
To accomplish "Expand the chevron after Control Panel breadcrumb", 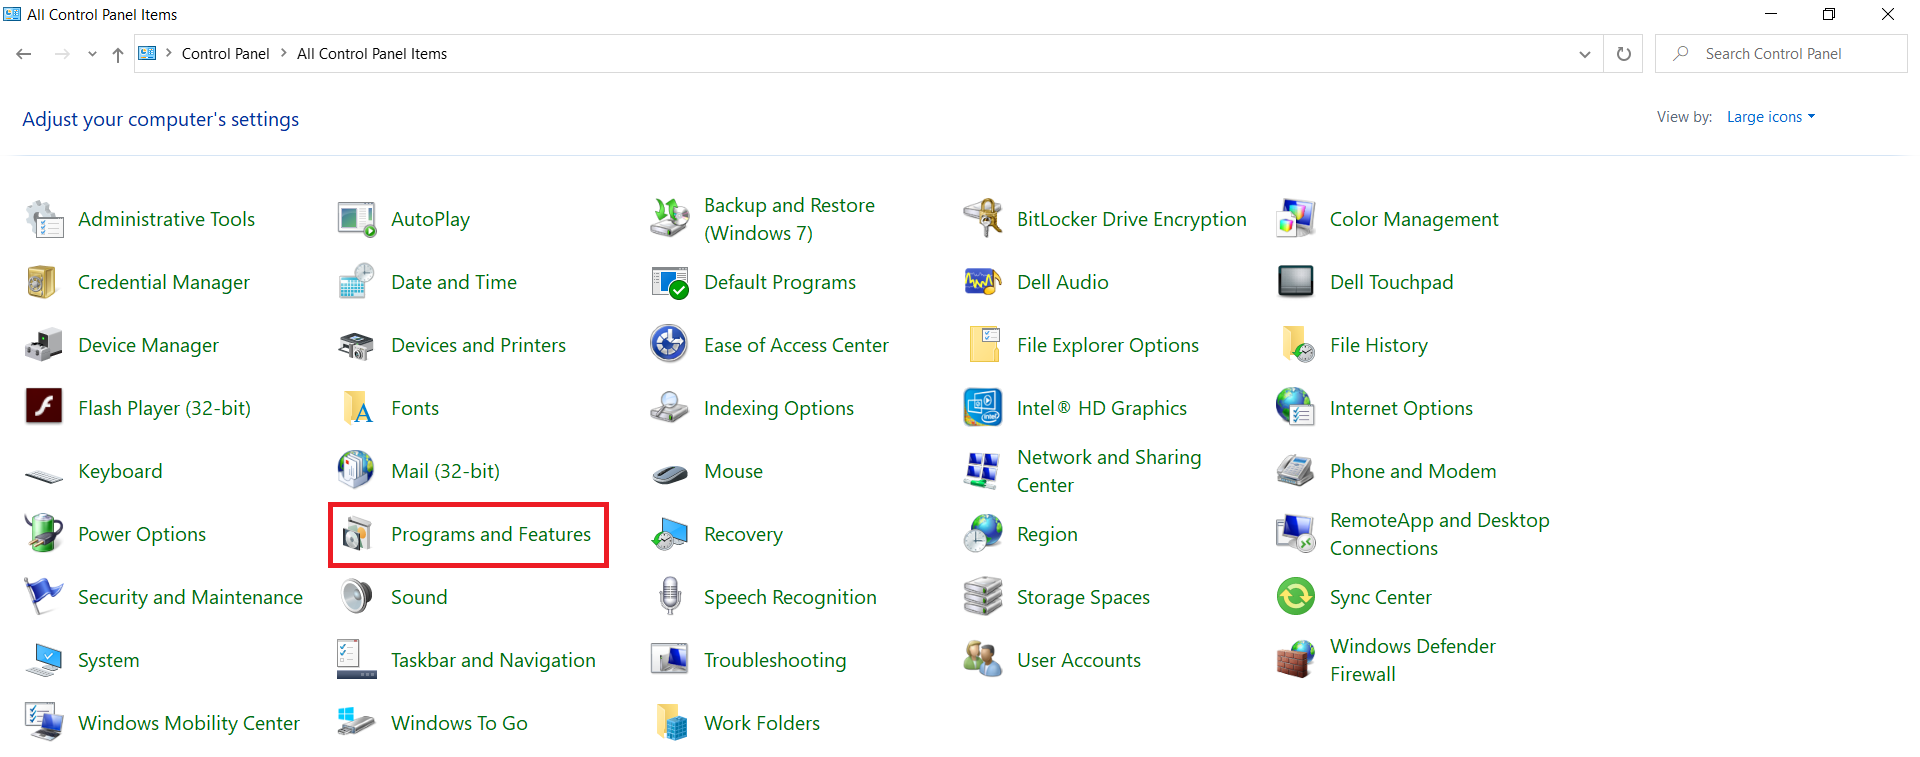I will pos(284,53).
